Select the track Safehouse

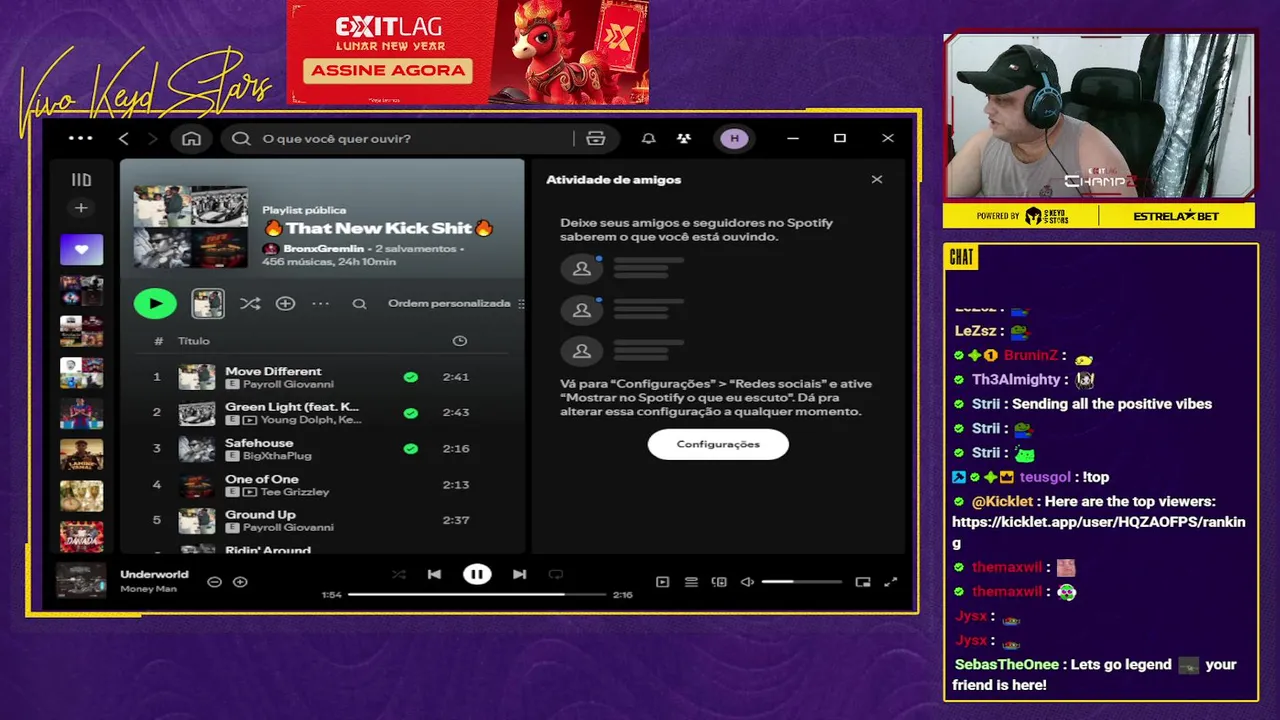[322, 448]
